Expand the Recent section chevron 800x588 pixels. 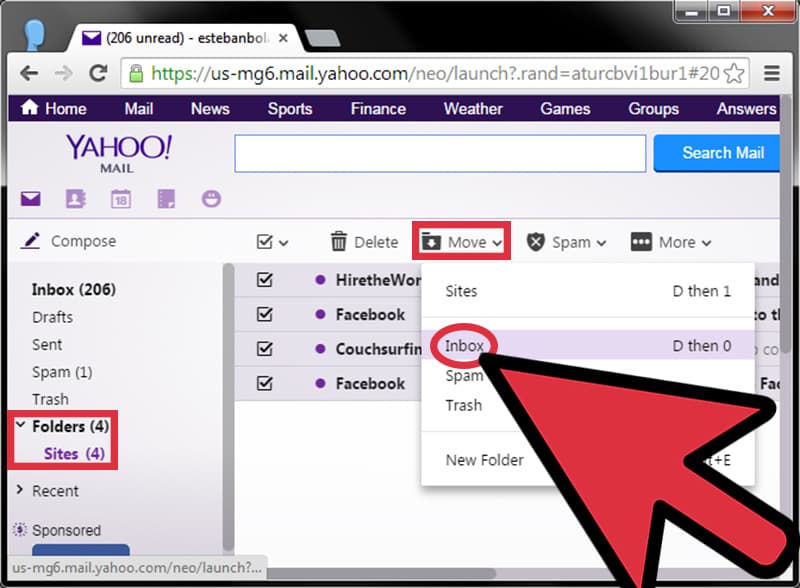click(20, 489)
